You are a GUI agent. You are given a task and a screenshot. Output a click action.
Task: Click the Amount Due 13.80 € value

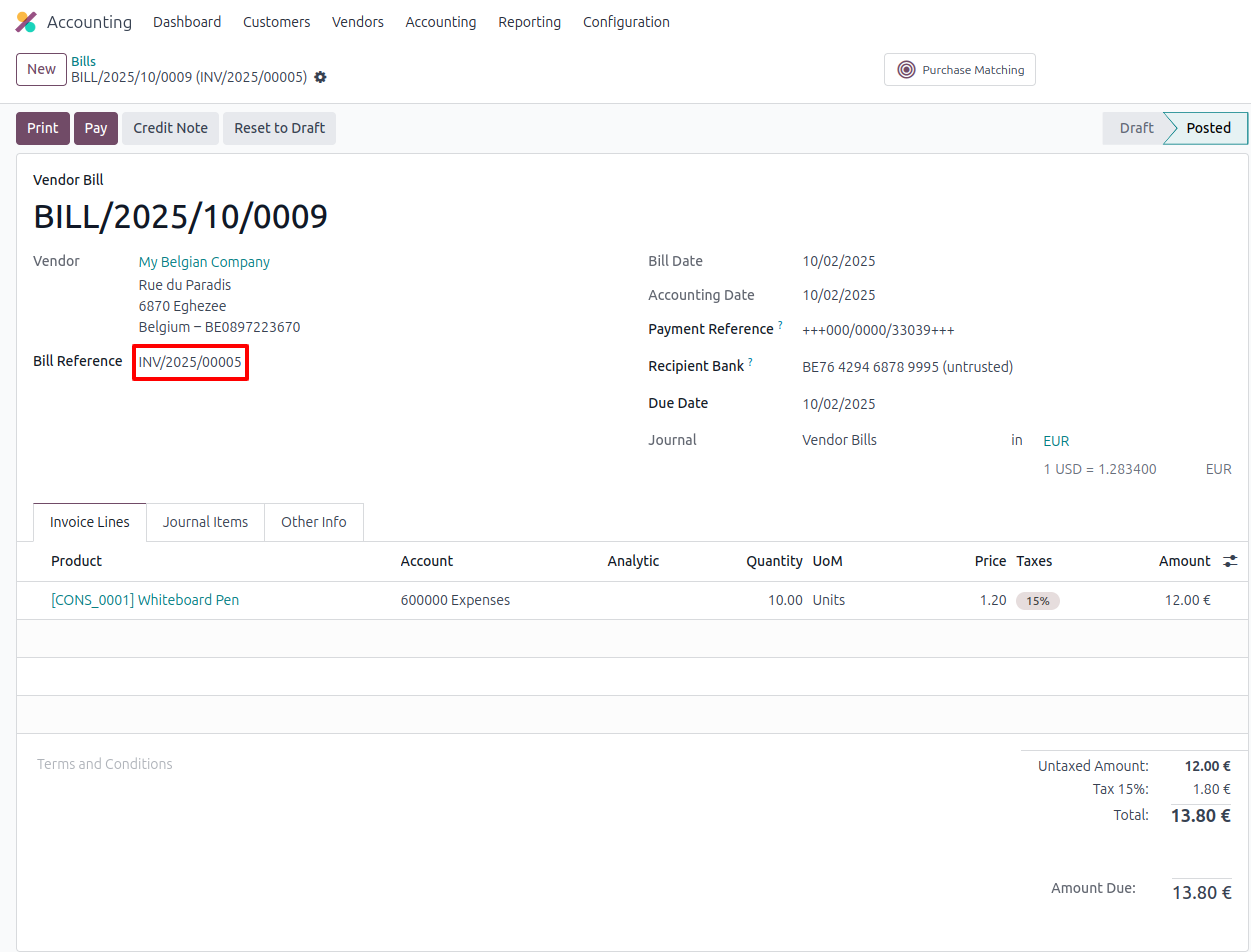click(x=1202, y=892)
